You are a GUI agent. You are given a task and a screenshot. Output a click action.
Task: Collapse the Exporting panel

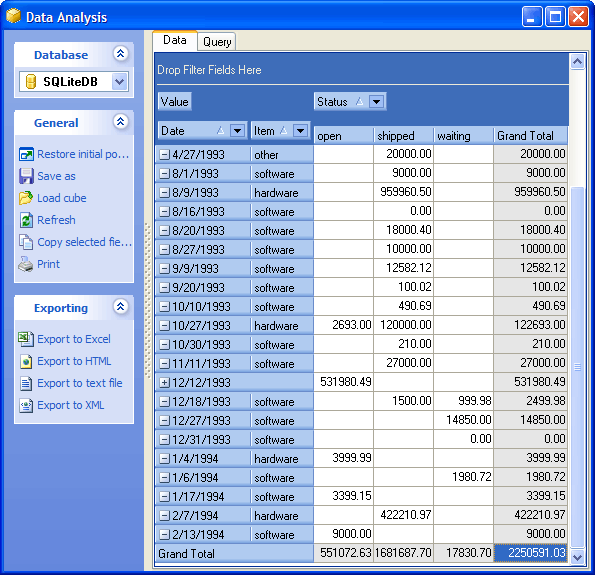(120, 306)
